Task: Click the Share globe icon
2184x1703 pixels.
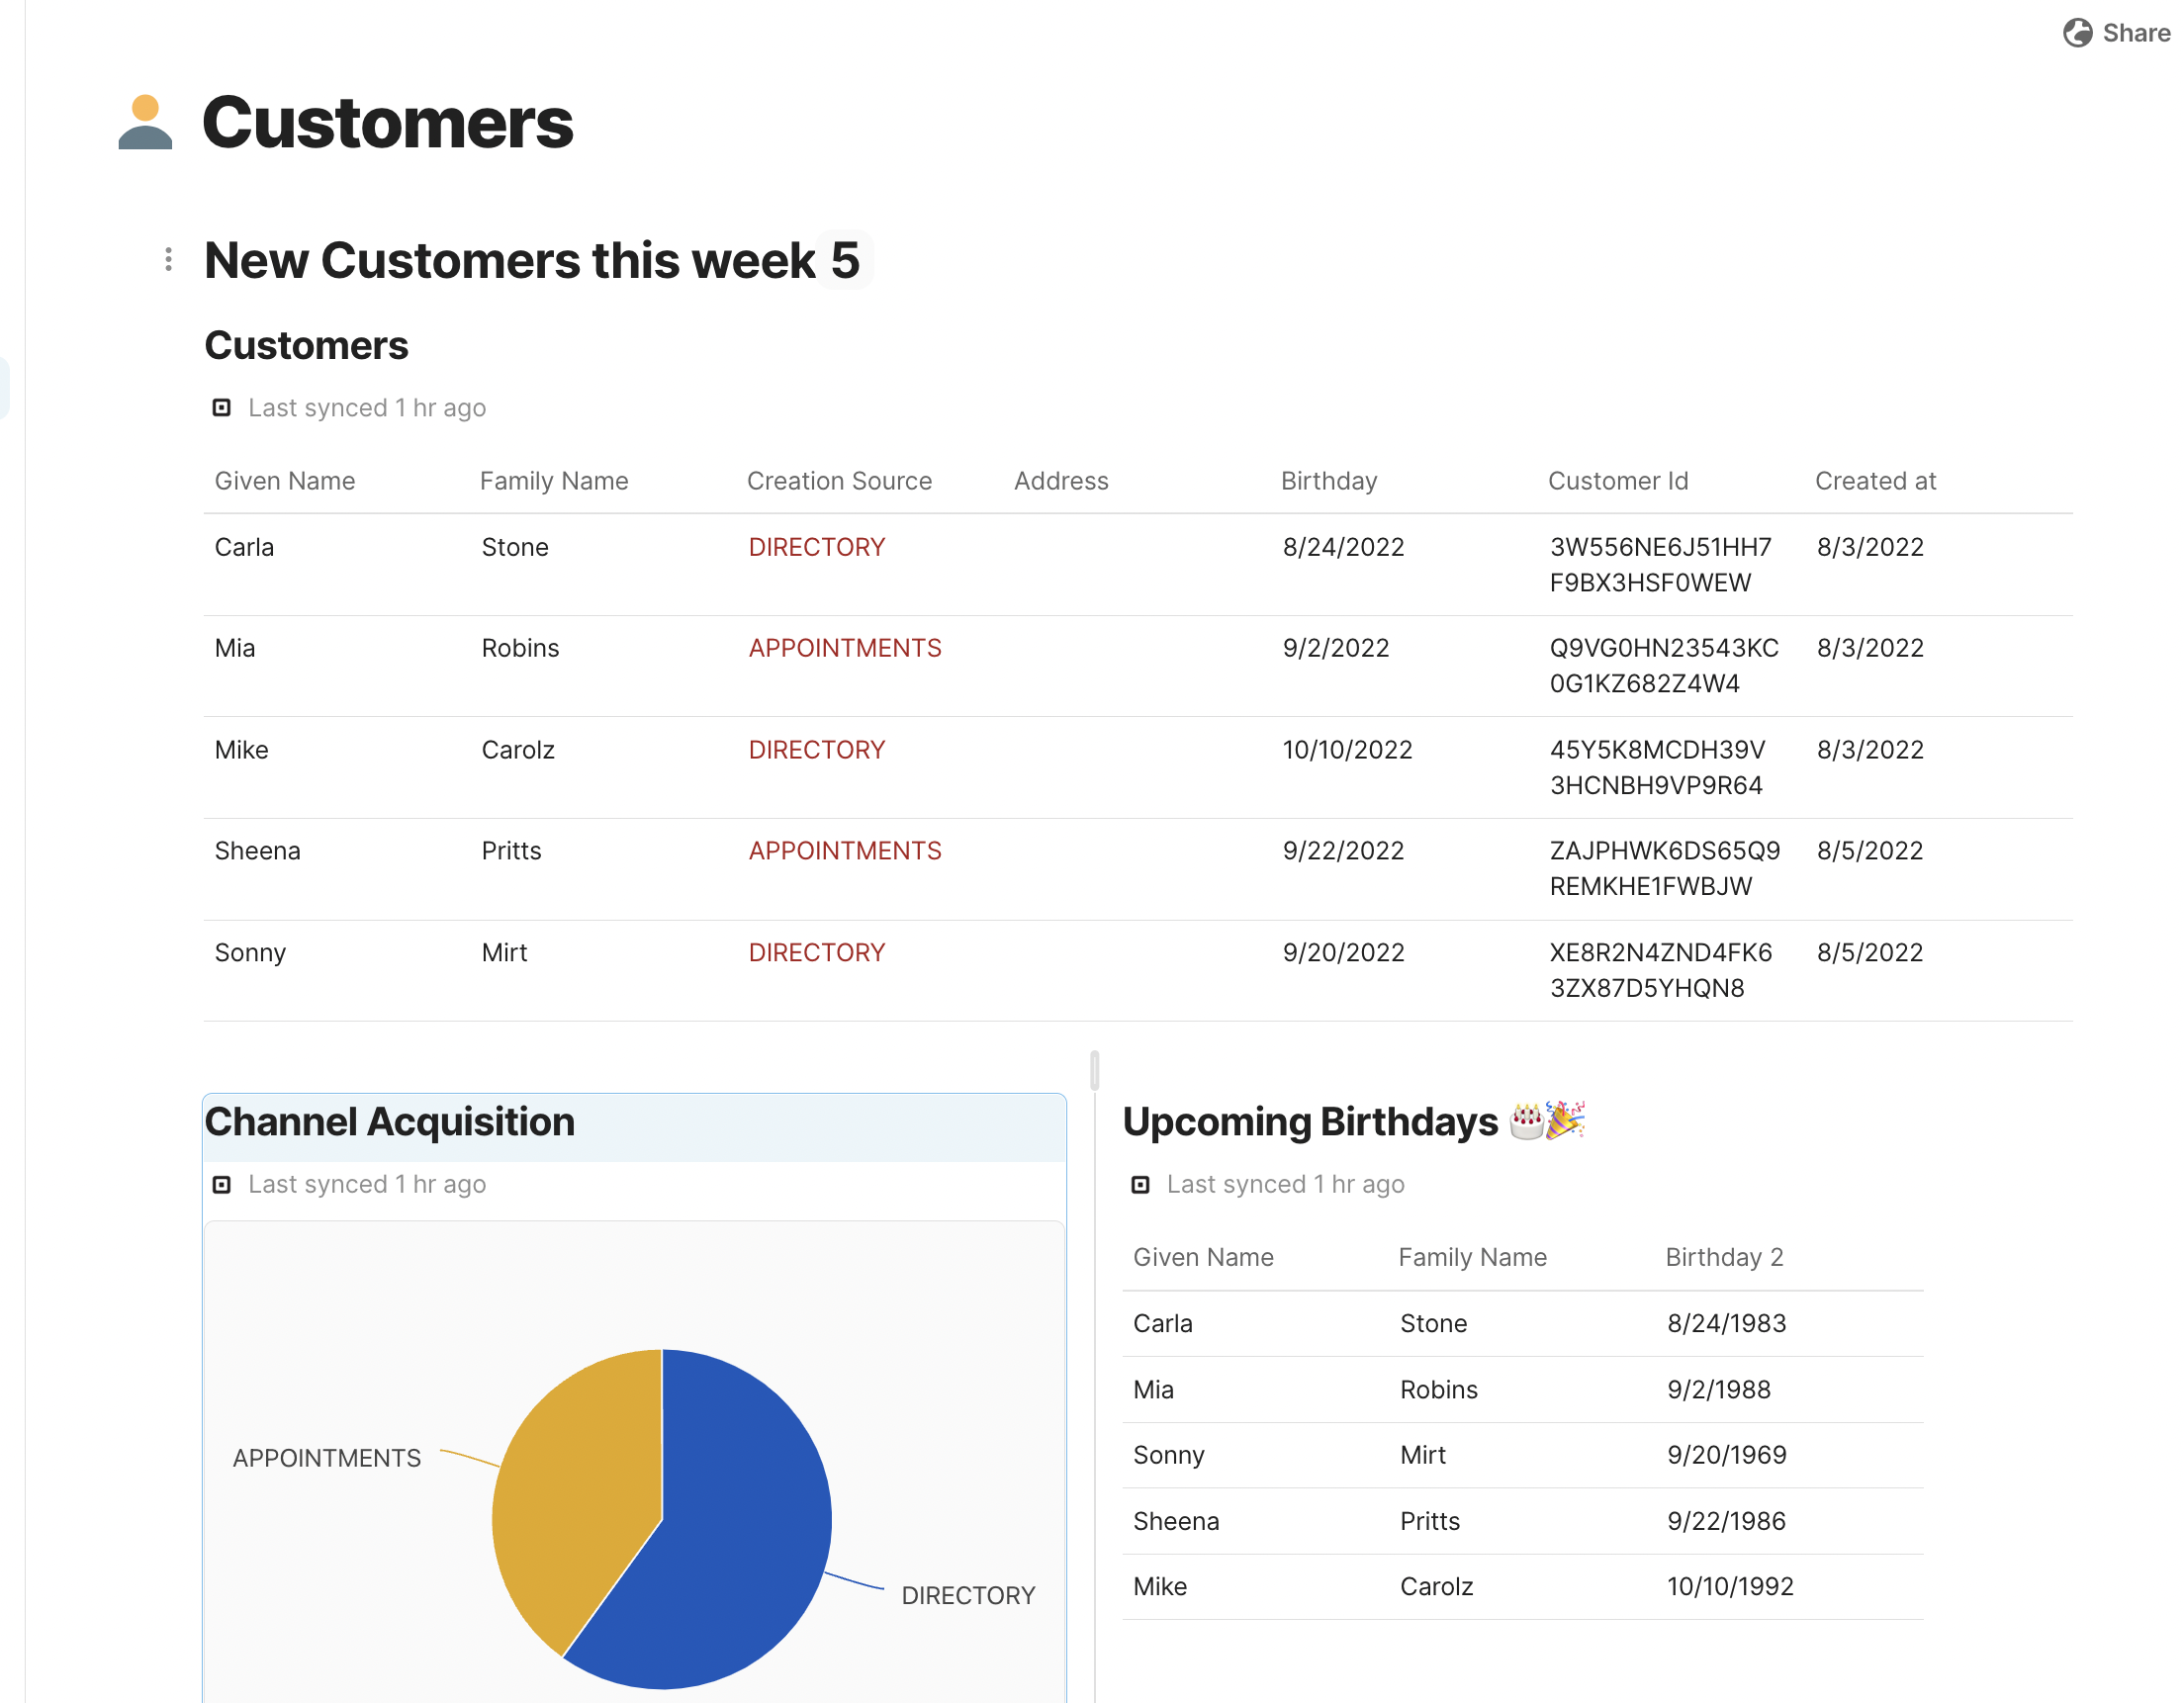Action: [x=2077, y=33]
